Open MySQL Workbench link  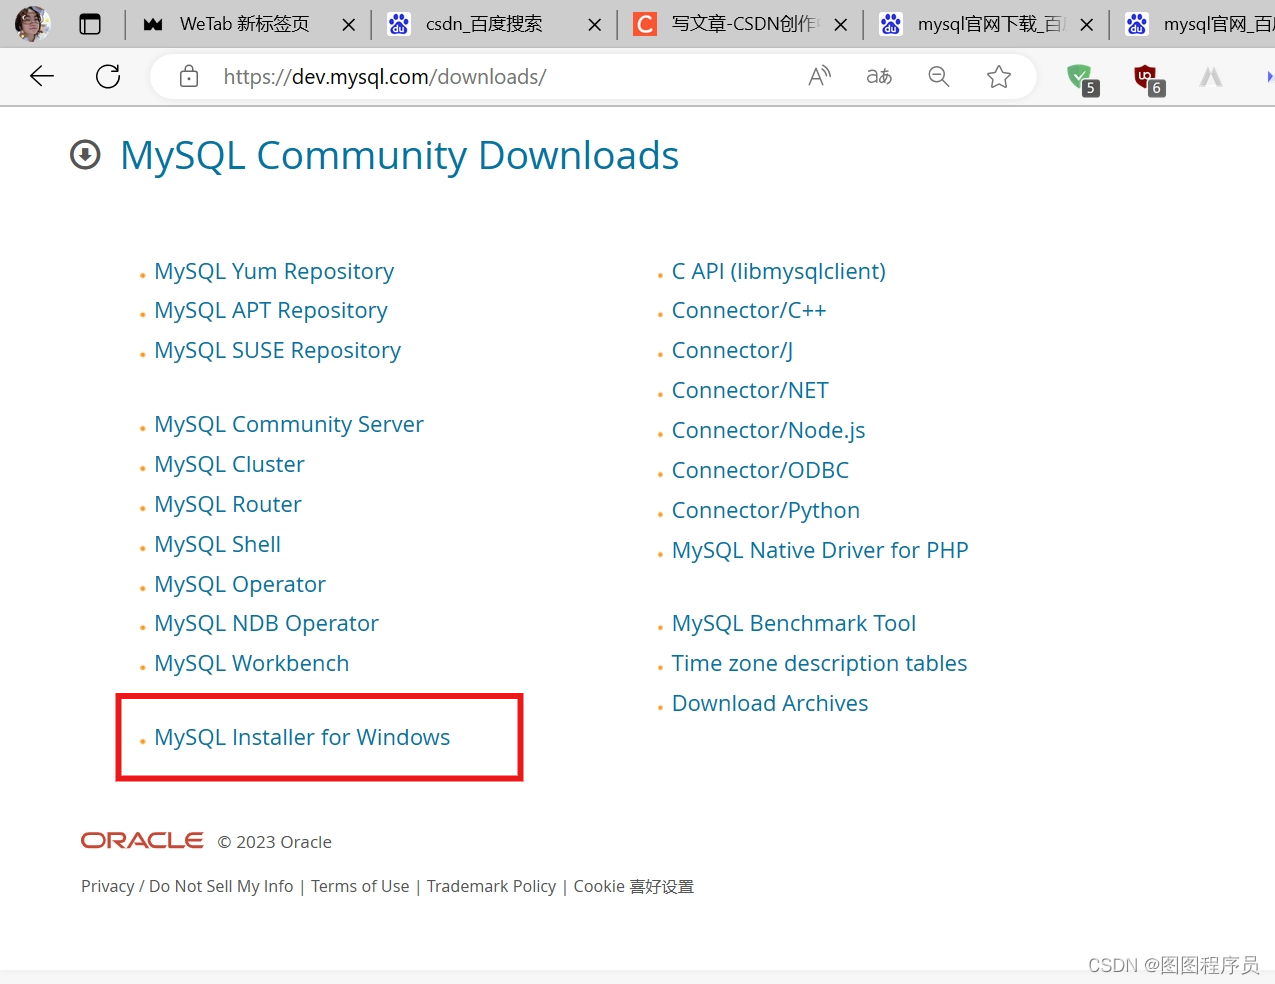click(x=251, y=664)
